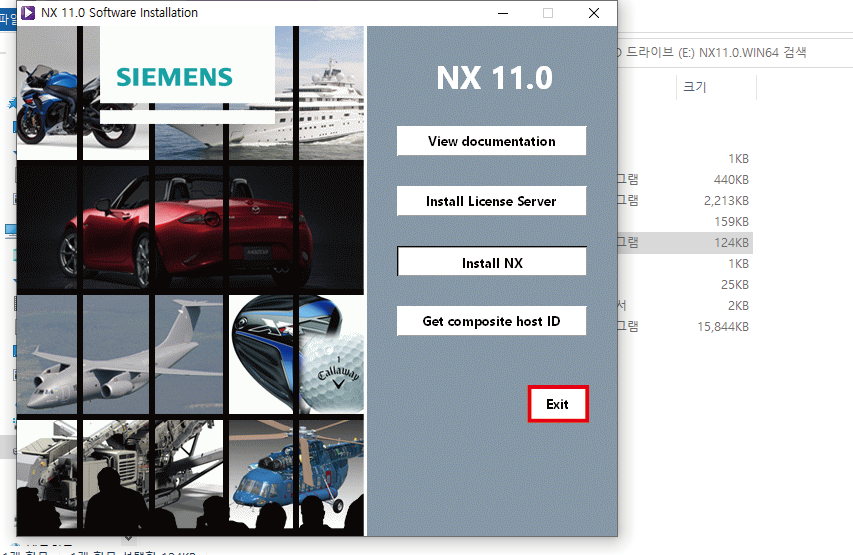Close the NX 11.0 Software Installation window
The image size is (853, 555).
click(594, 13)
